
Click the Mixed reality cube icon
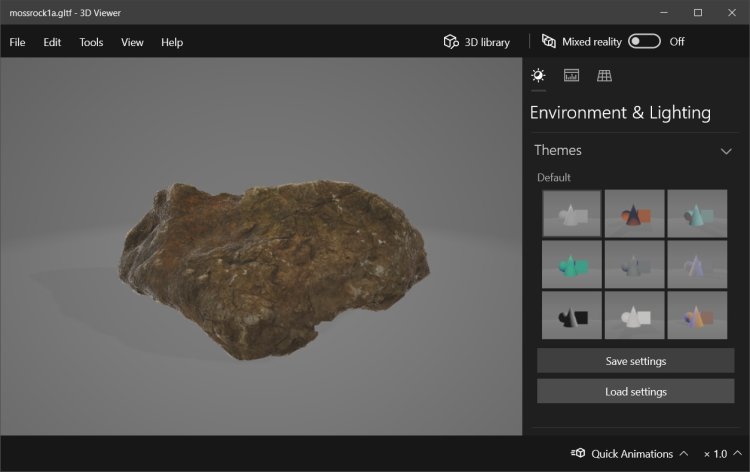pyautogui.click(x=548, y=42)
